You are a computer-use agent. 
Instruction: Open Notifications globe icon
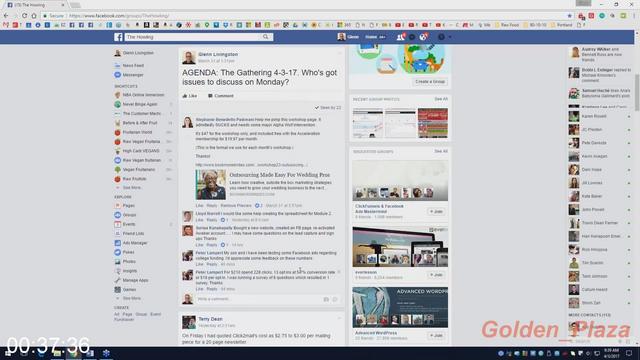pyautogui.click(x=423, y=37)
